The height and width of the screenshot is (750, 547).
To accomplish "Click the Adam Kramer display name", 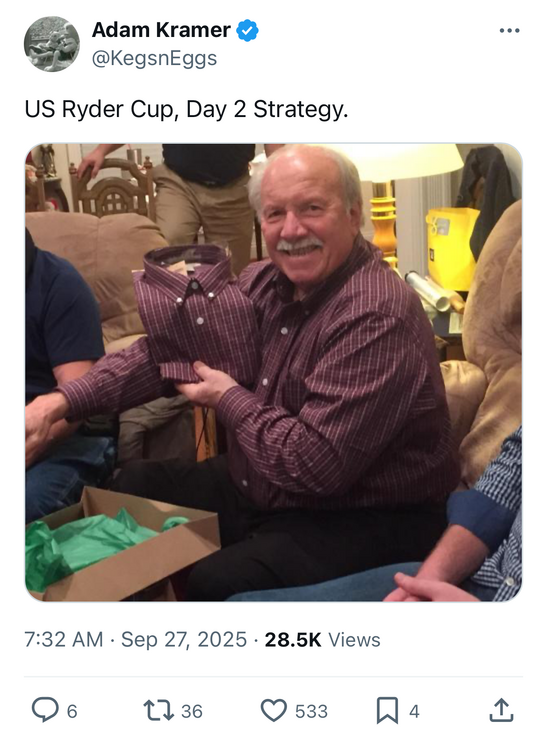I will (161, 30).
